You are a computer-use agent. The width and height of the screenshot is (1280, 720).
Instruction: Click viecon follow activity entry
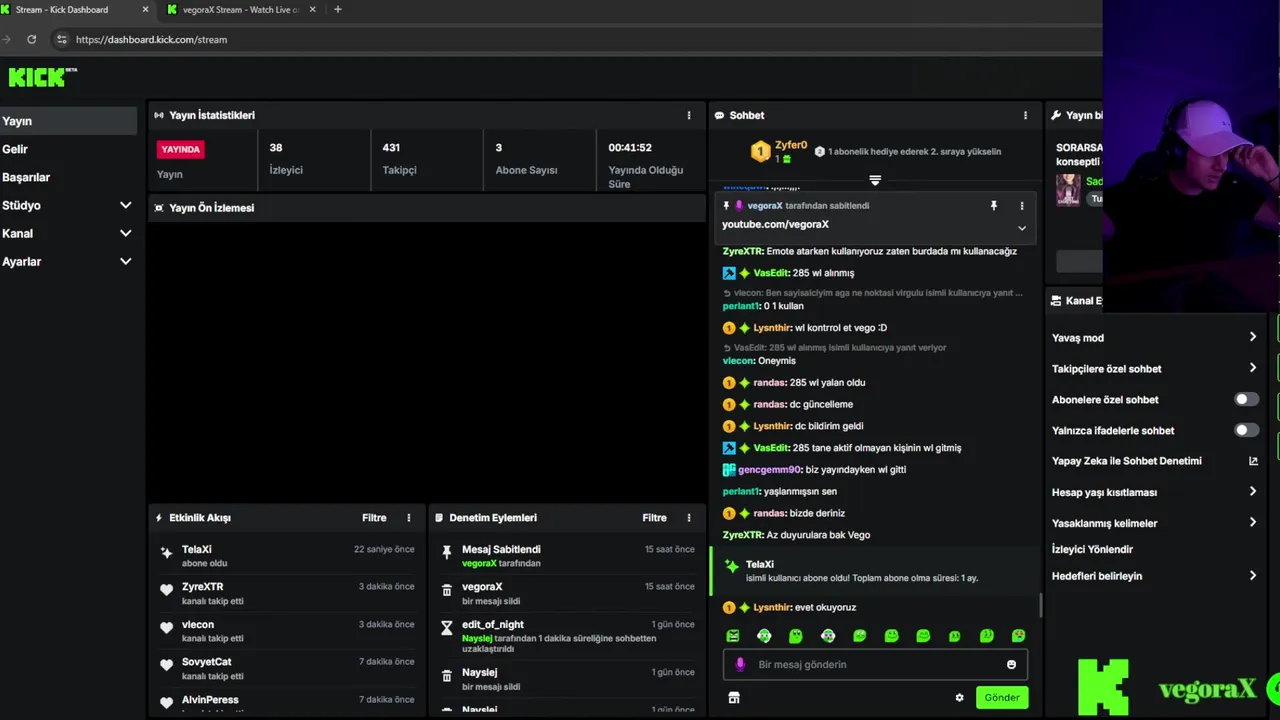click(287, 631)
